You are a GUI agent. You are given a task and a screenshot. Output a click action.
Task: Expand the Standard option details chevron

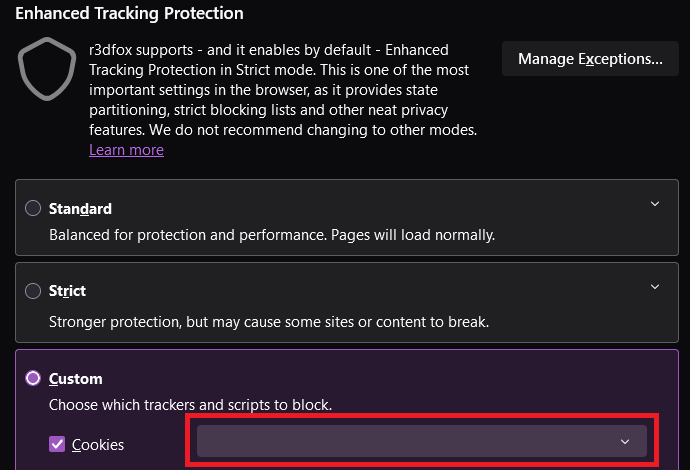[655, 204]
